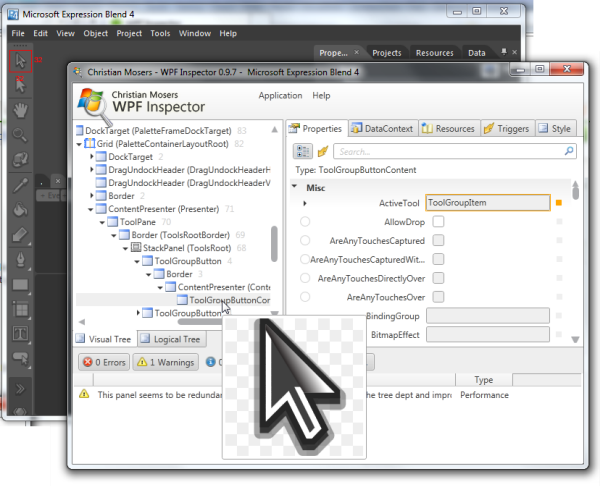Viewport: 600px width, 486px height.
Task: Toggle the AllowDrop checkbox
Action: tap(439, 222)
